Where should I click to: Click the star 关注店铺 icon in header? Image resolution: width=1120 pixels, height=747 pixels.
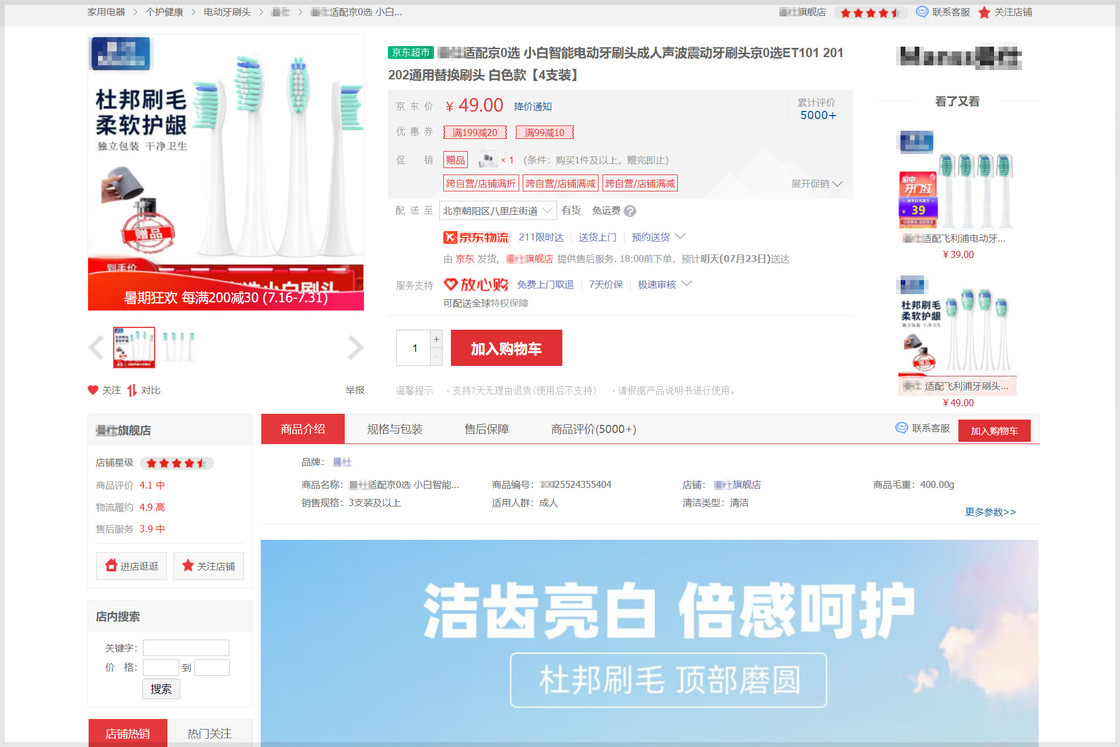(x=984, y=12)
